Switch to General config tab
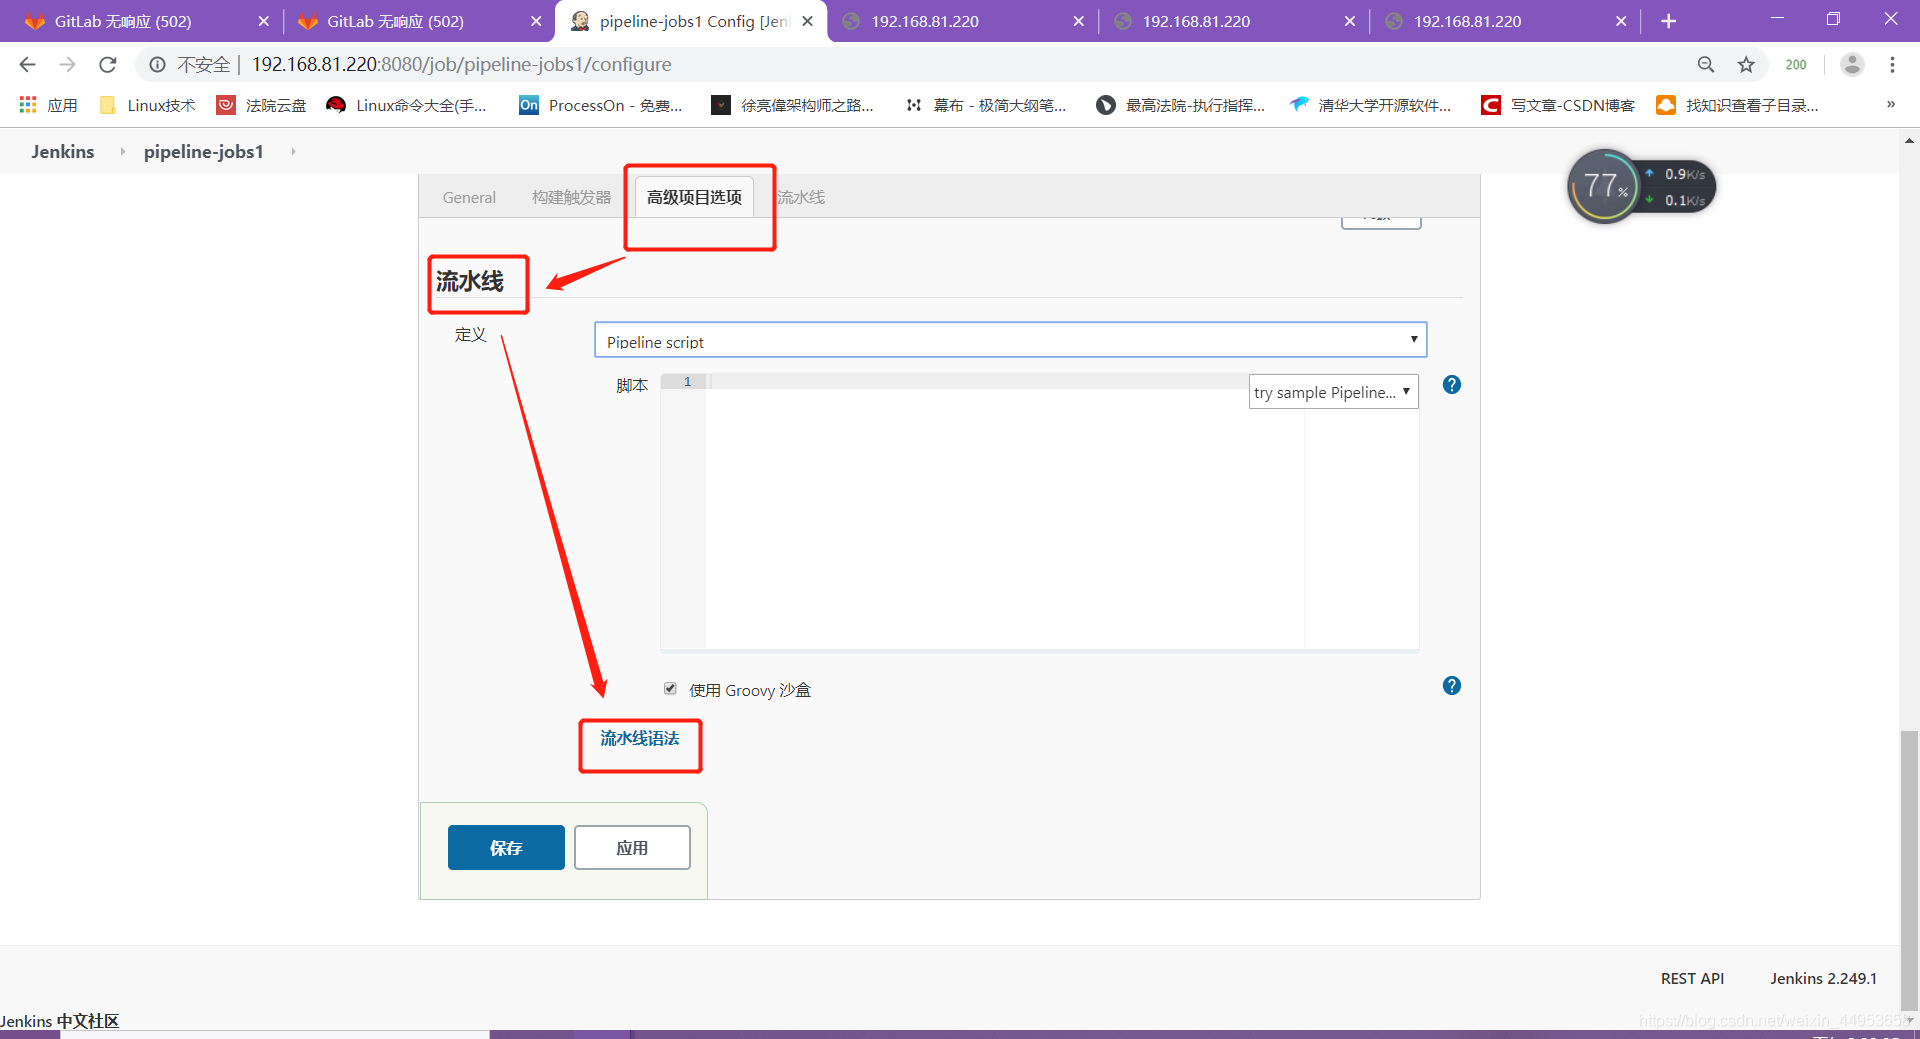The image size is (1920, 1039). point(469,198)
